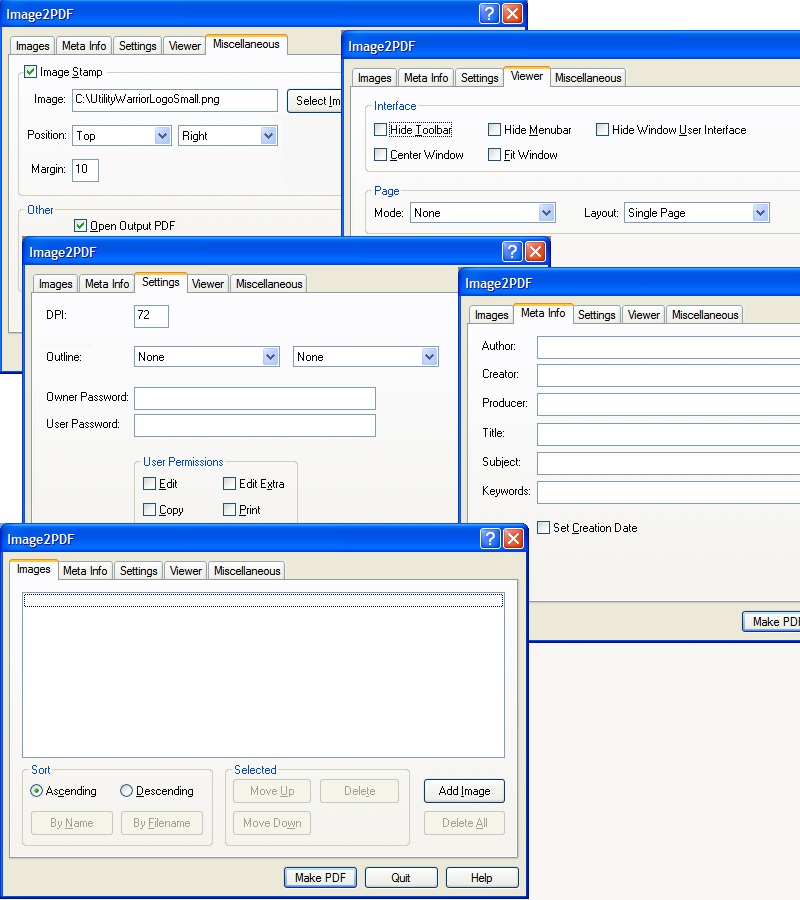Enable Center Window checkbox
Viewport: 800px width, 900px height.
click(380, 154)
